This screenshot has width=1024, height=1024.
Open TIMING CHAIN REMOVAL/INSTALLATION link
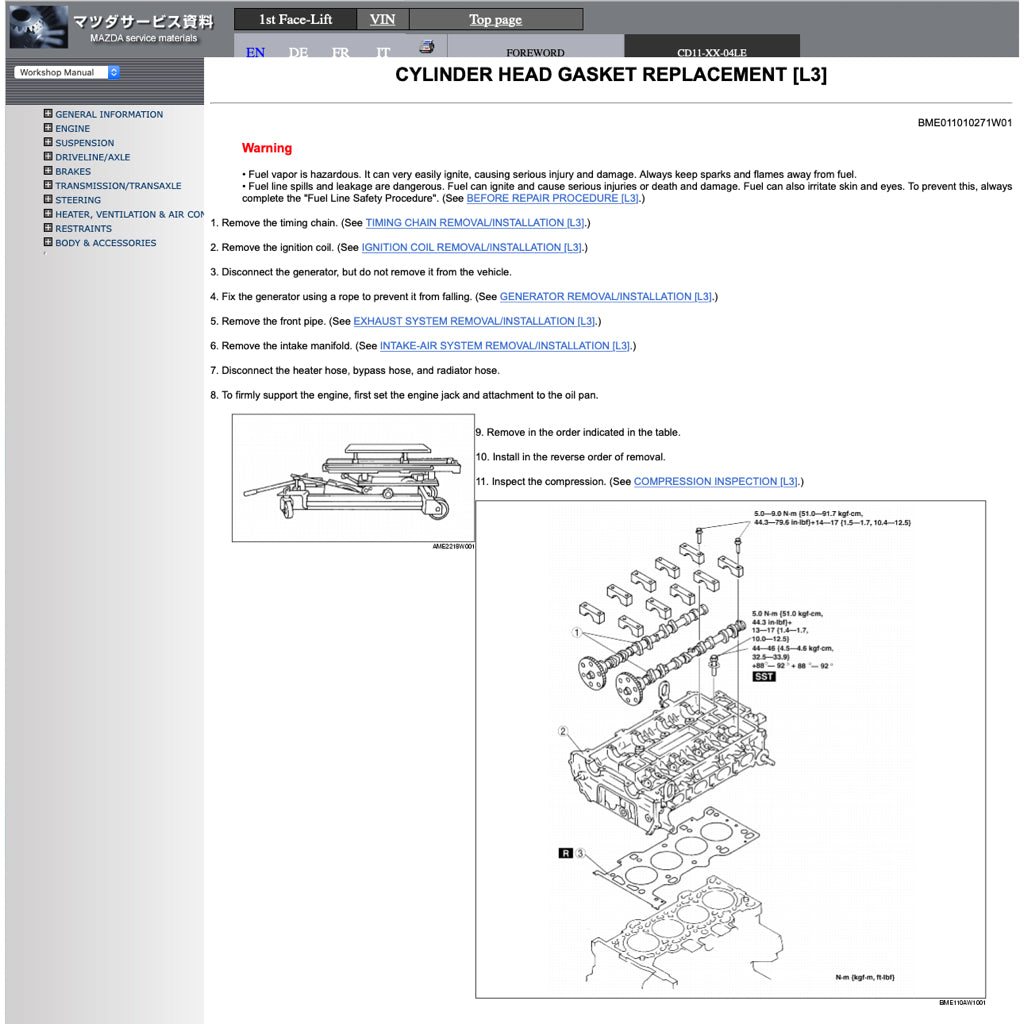click(x=476, y=222)
